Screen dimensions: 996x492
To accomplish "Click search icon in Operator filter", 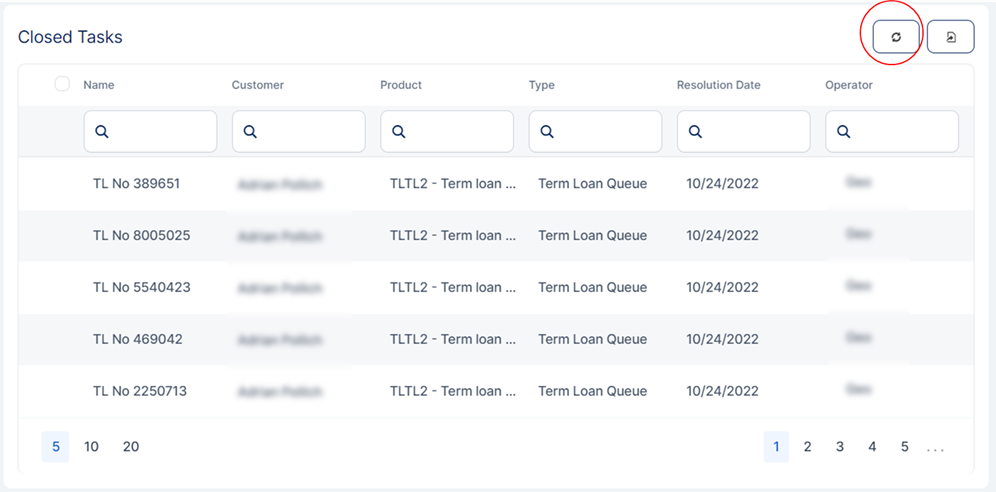I will point(843,132).
